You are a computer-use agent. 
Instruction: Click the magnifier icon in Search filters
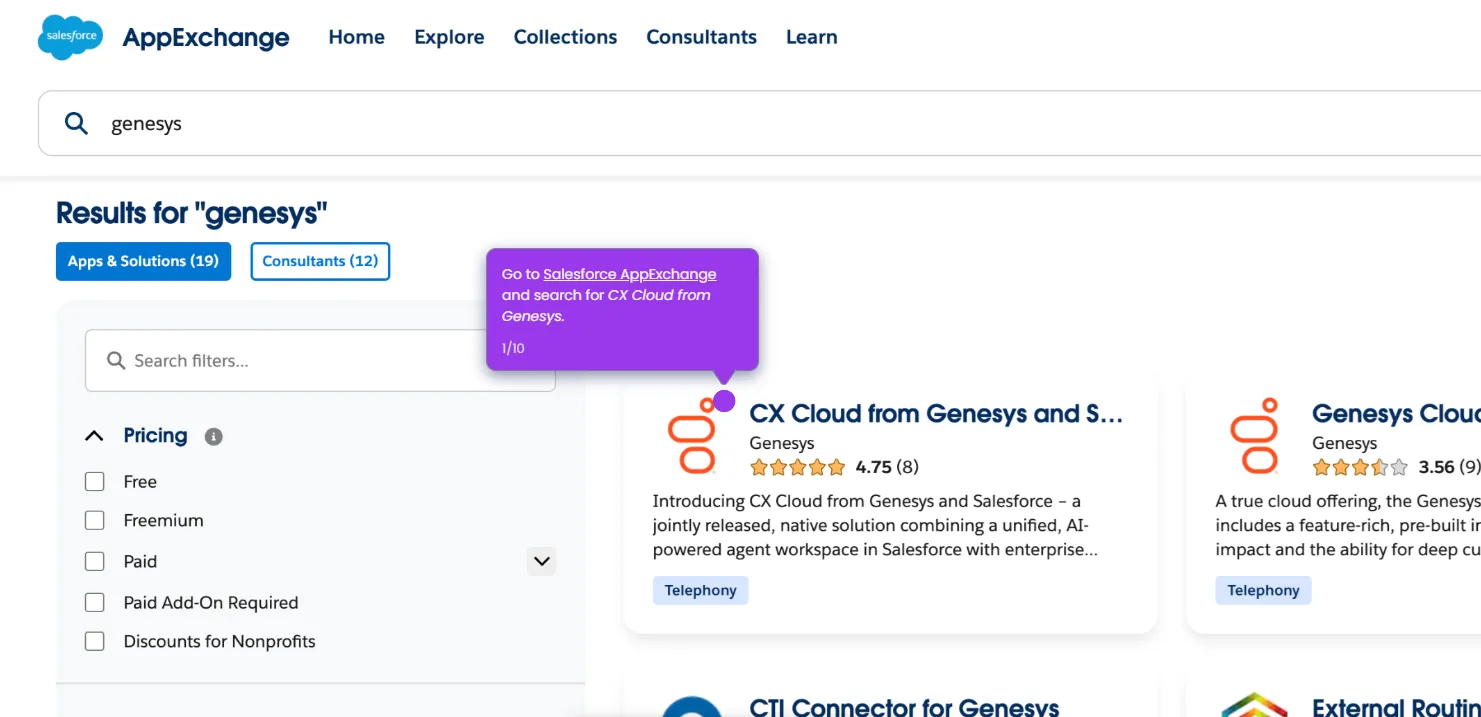[116, 361]
